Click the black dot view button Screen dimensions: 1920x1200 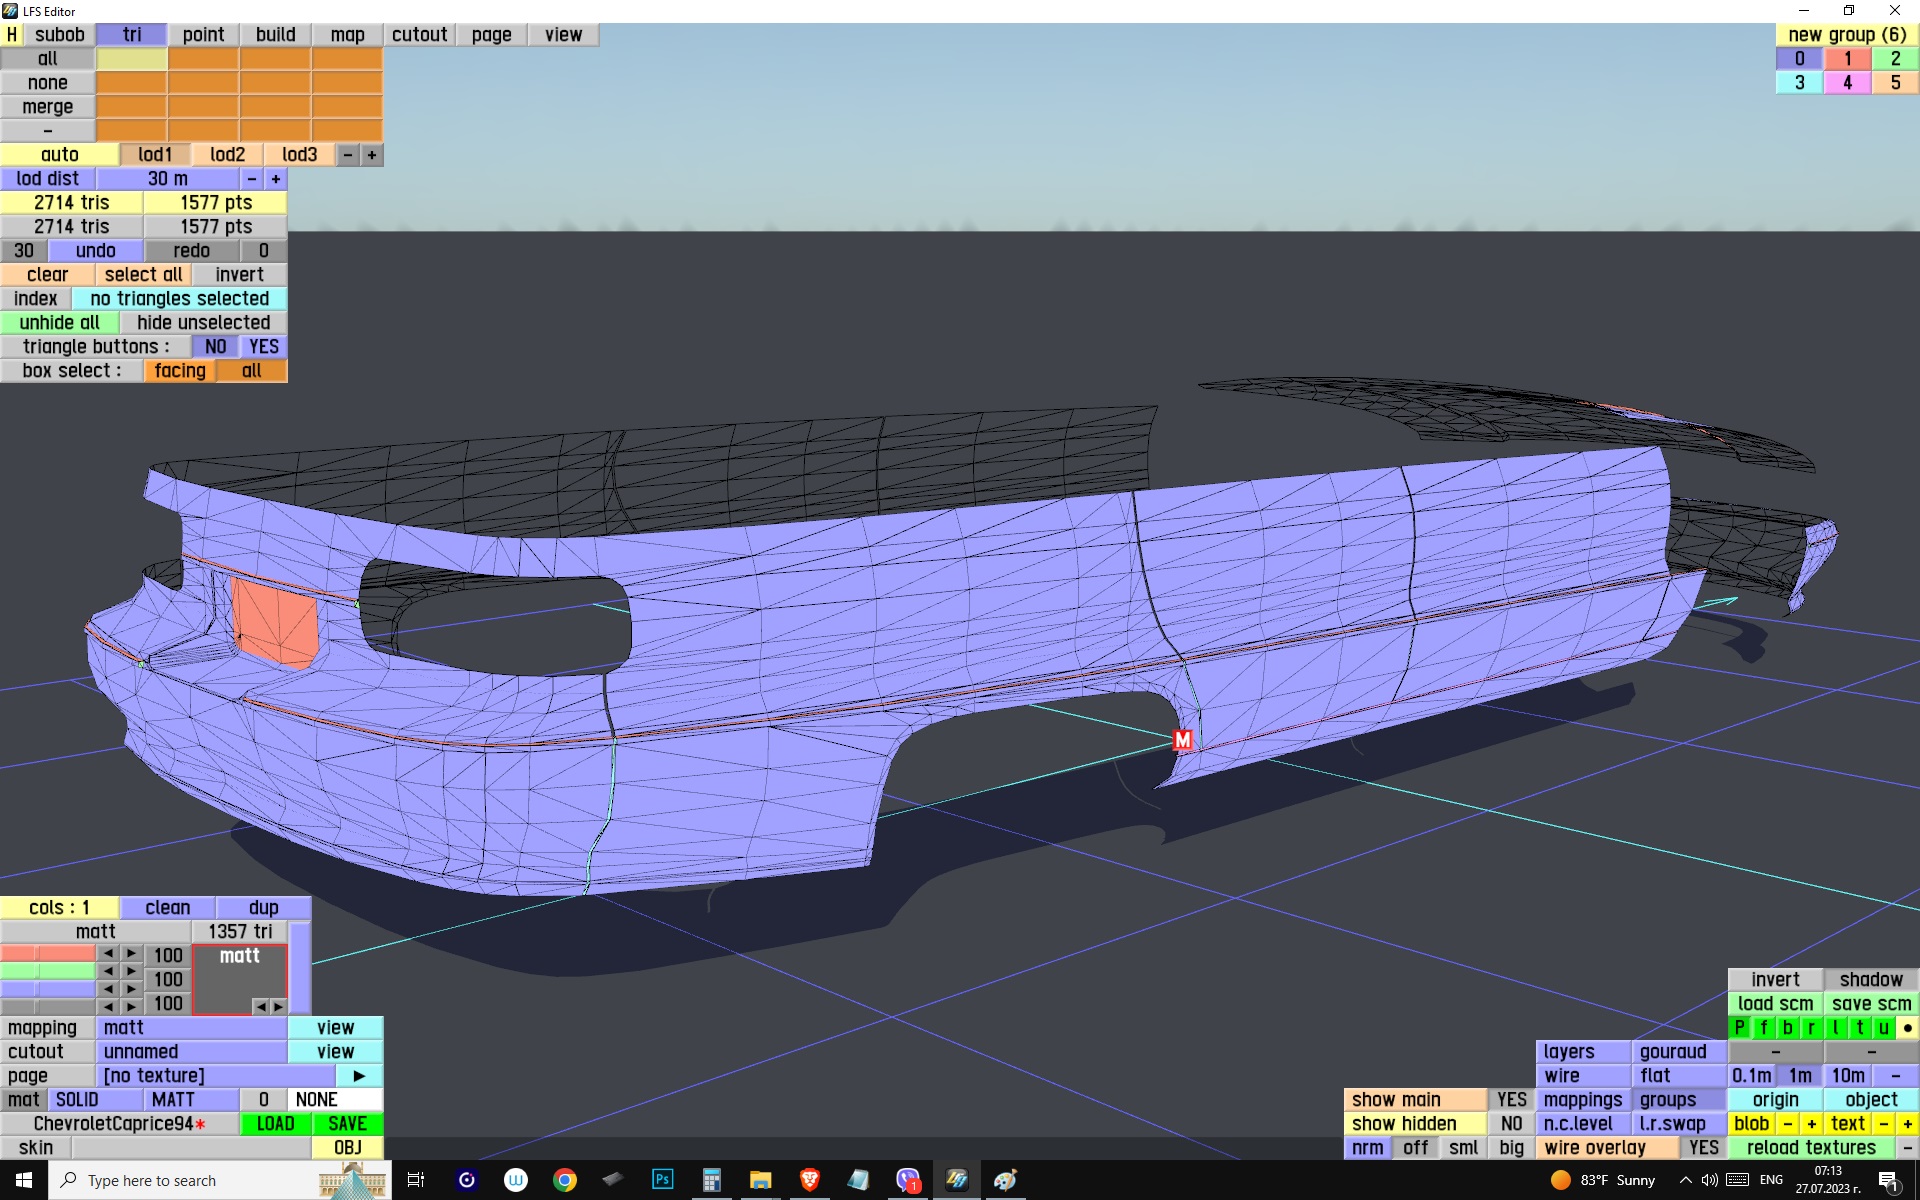click(1907, 1028)
